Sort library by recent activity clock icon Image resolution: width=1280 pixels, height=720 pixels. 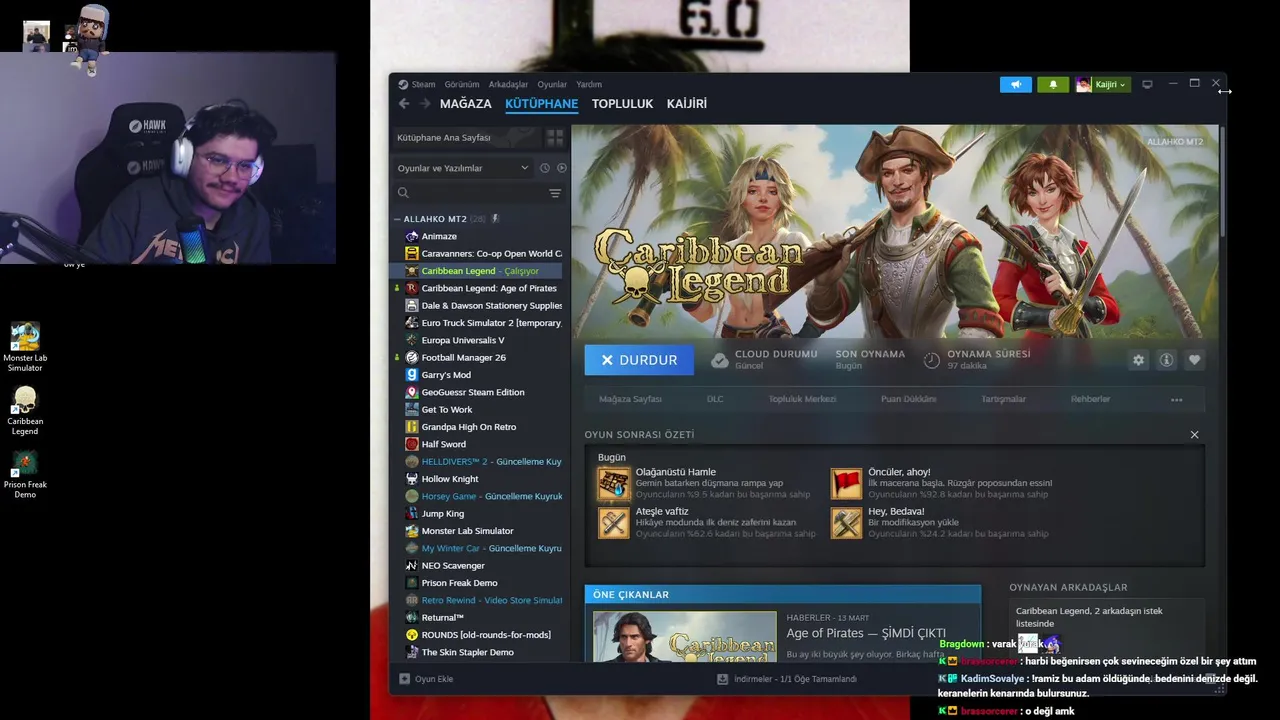545,168
